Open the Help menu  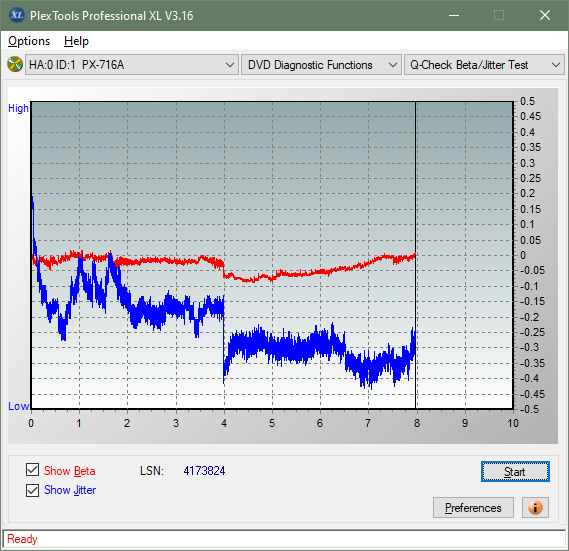click(76, 41)
